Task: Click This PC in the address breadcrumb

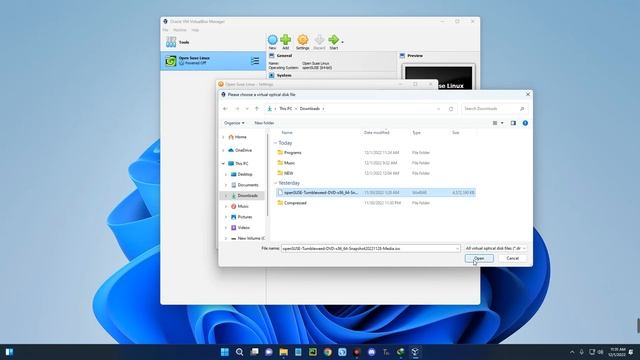Action: coord(286,109)
